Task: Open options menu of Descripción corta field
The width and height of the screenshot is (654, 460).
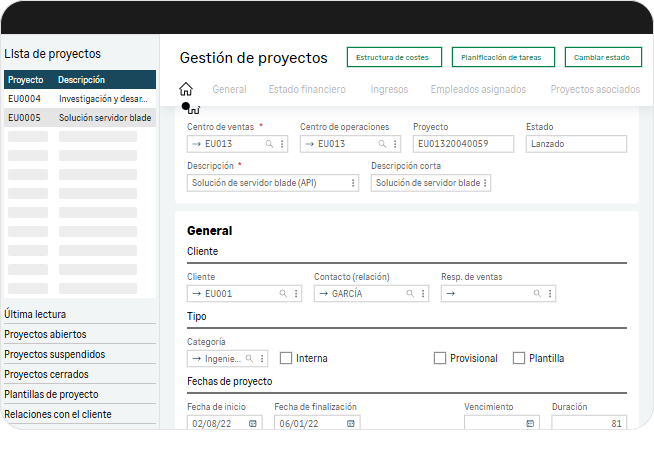Action: (x=485, y=183)
